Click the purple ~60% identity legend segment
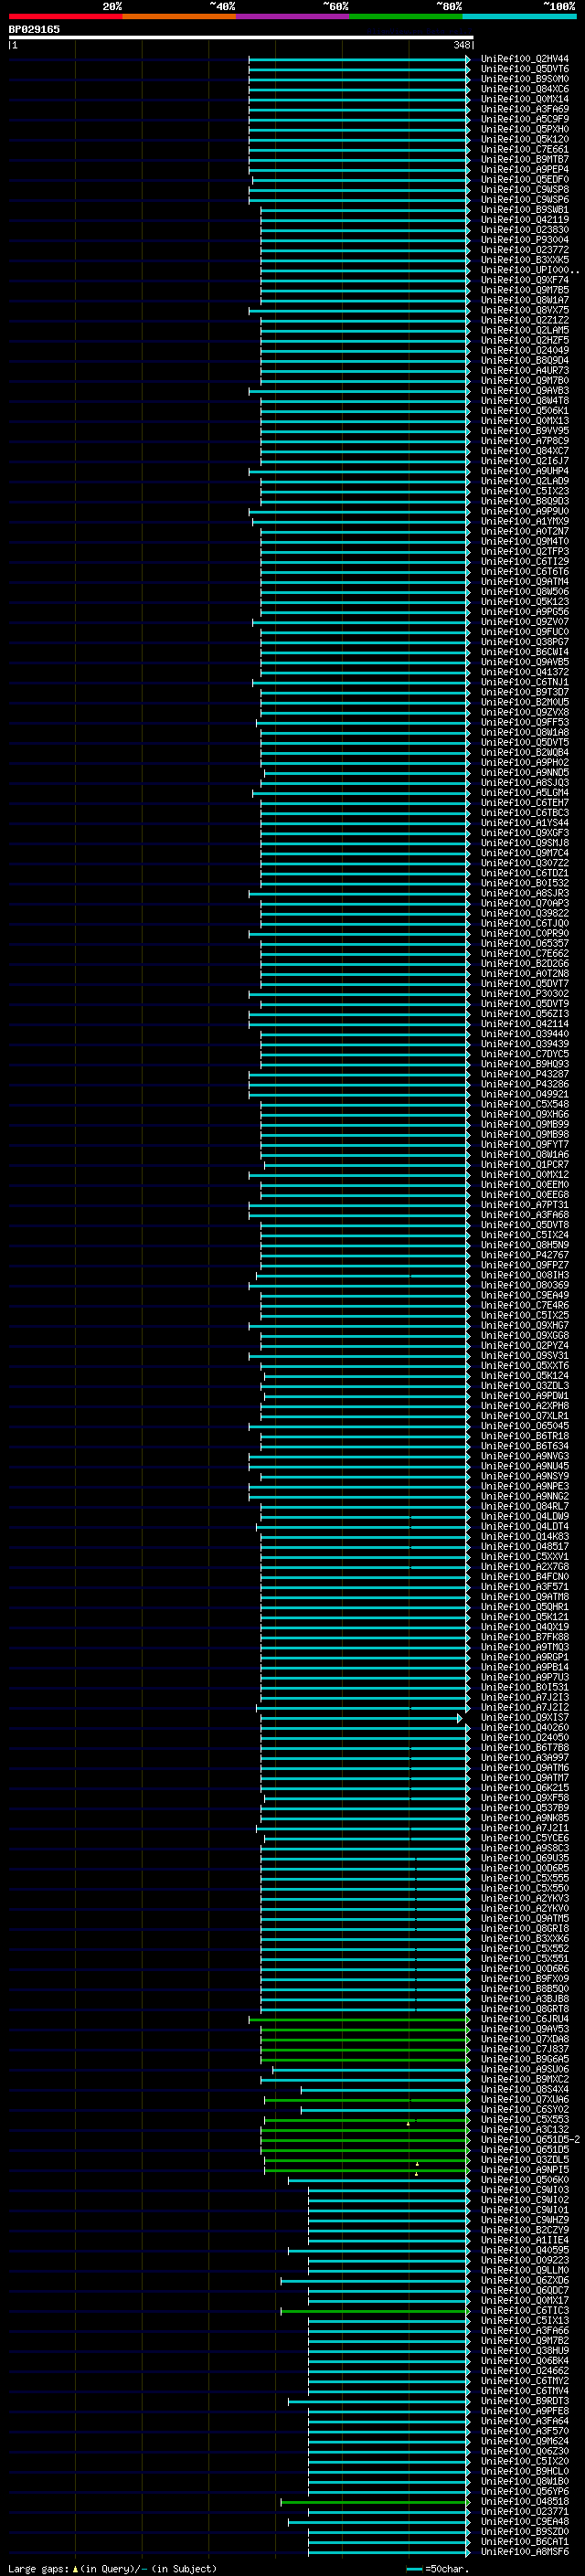 [293, 16]
